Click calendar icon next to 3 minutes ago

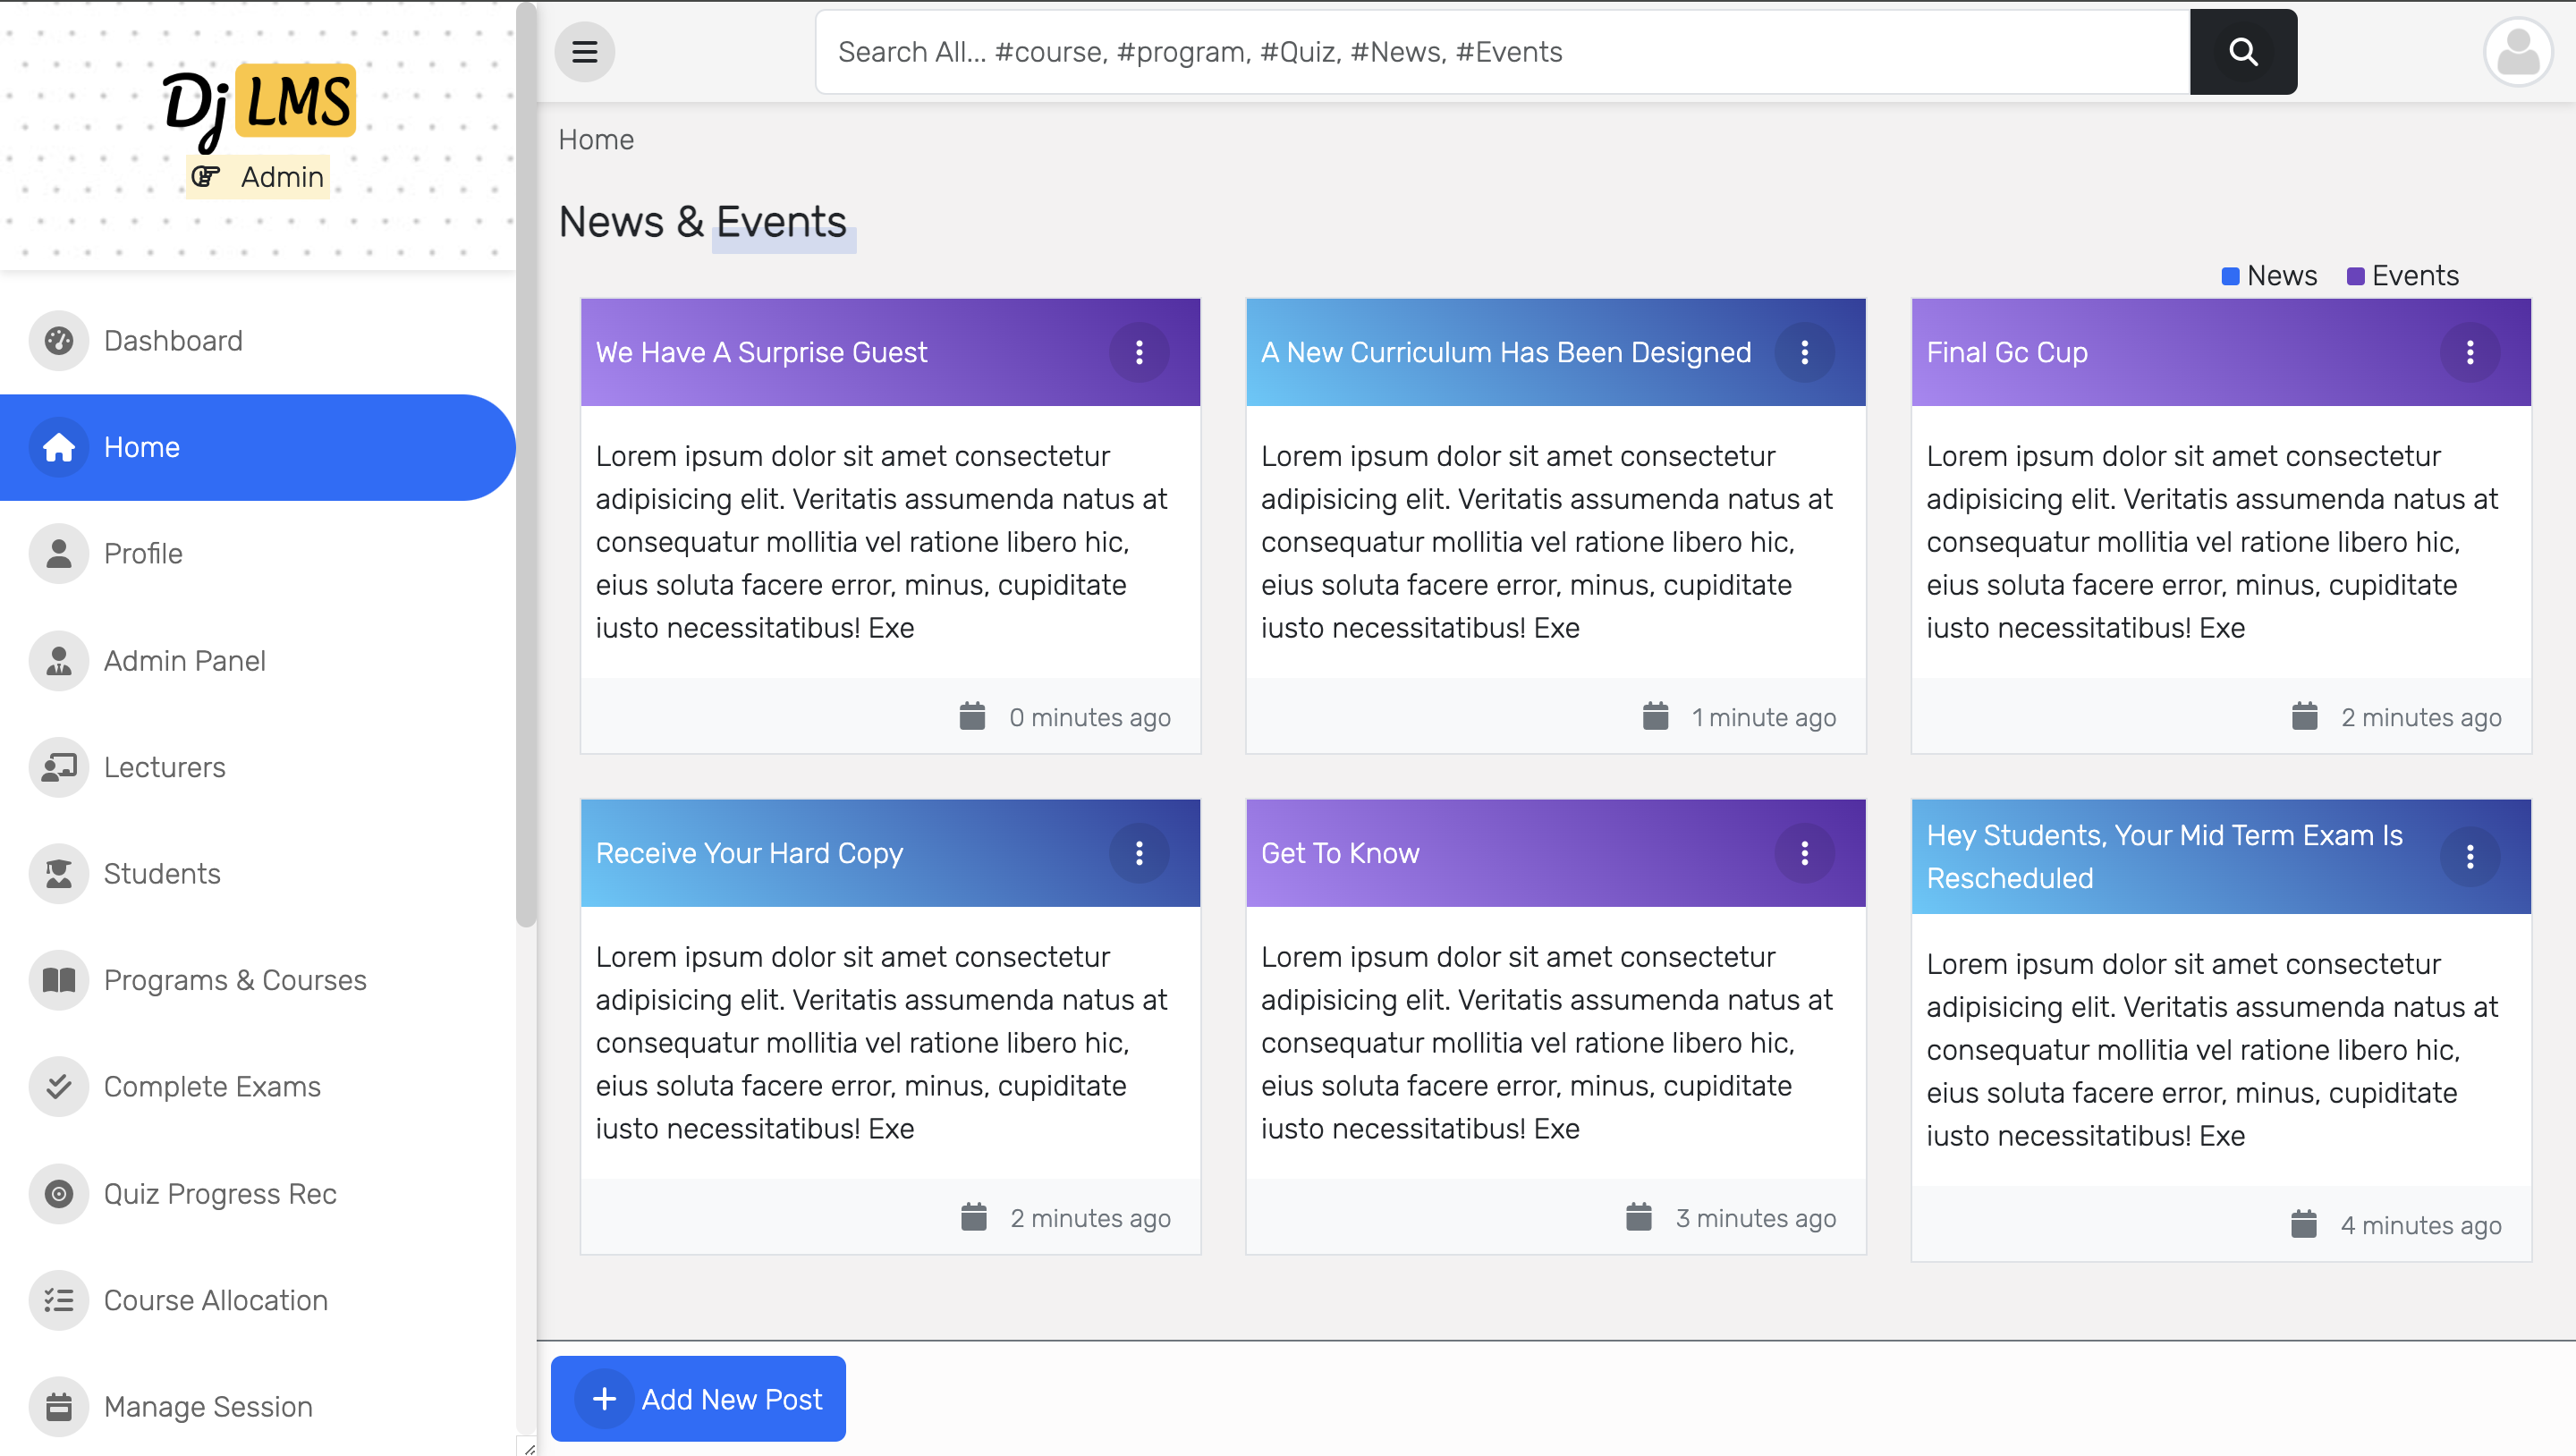1638,1218
